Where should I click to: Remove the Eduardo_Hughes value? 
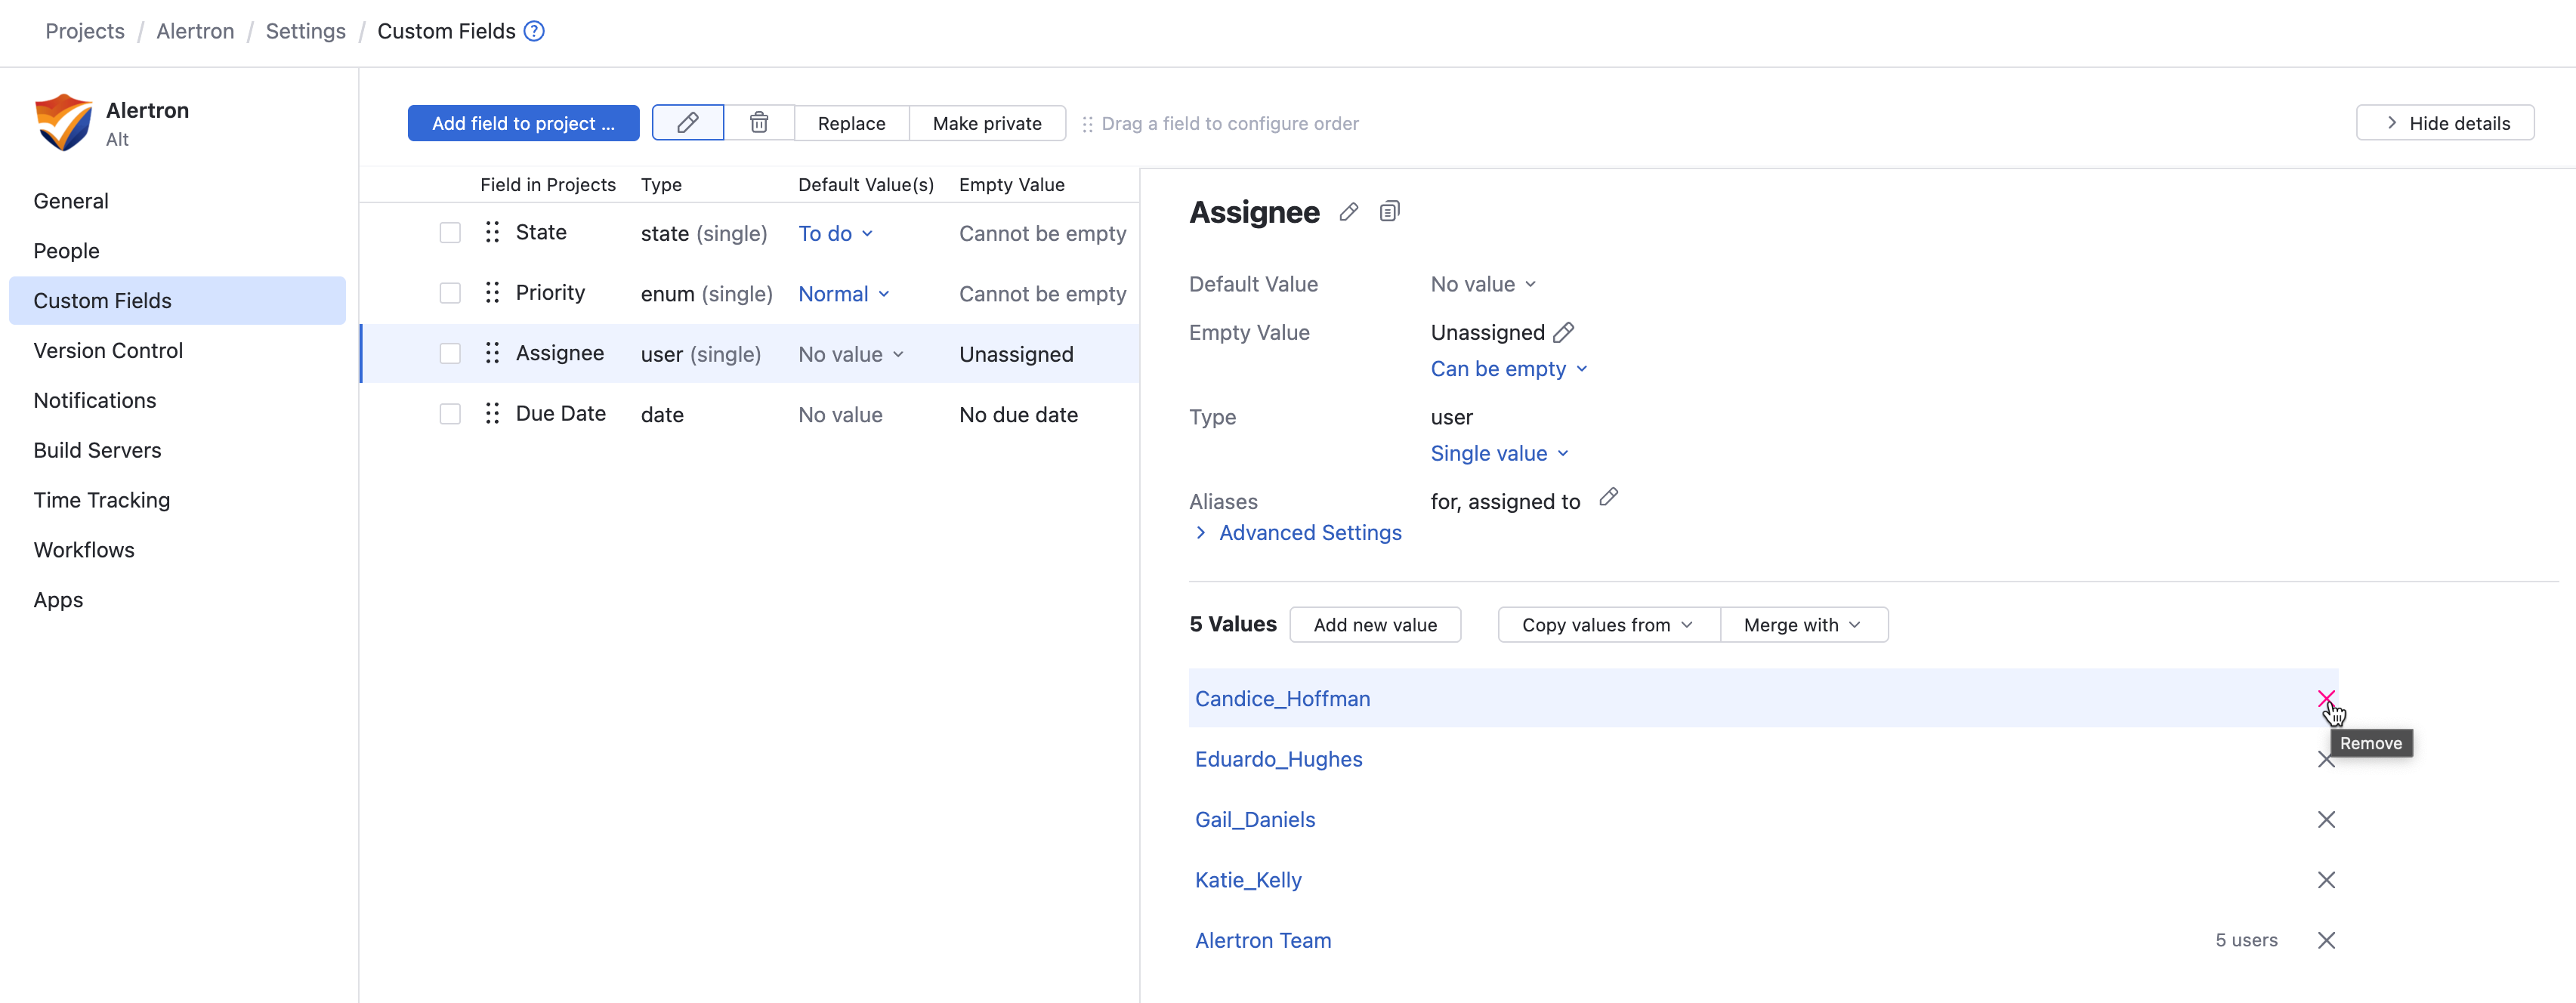(2326, 760)
